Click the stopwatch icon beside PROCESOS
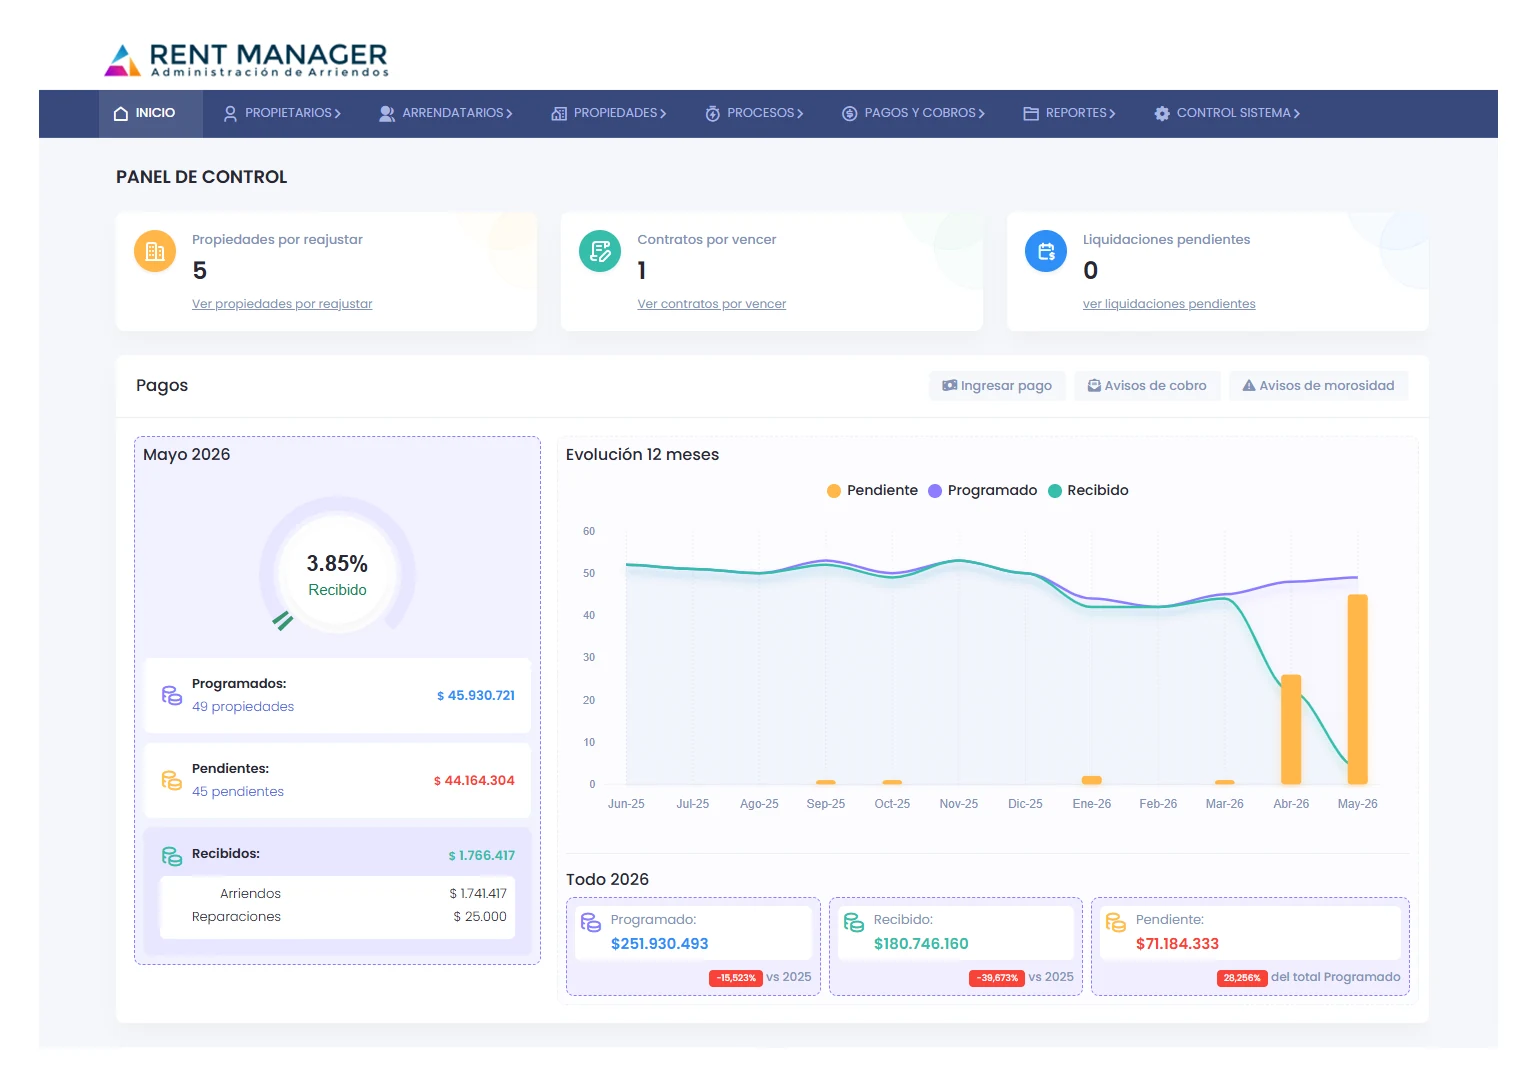Screen dimensions: 1533x1080 (713, 113)
